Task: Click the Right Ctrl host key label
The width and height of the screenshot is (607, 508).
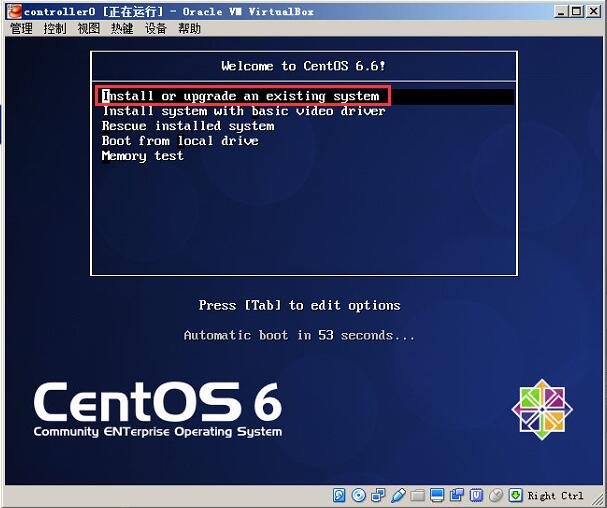Action: pyautogui.click(x=555, y=496)
